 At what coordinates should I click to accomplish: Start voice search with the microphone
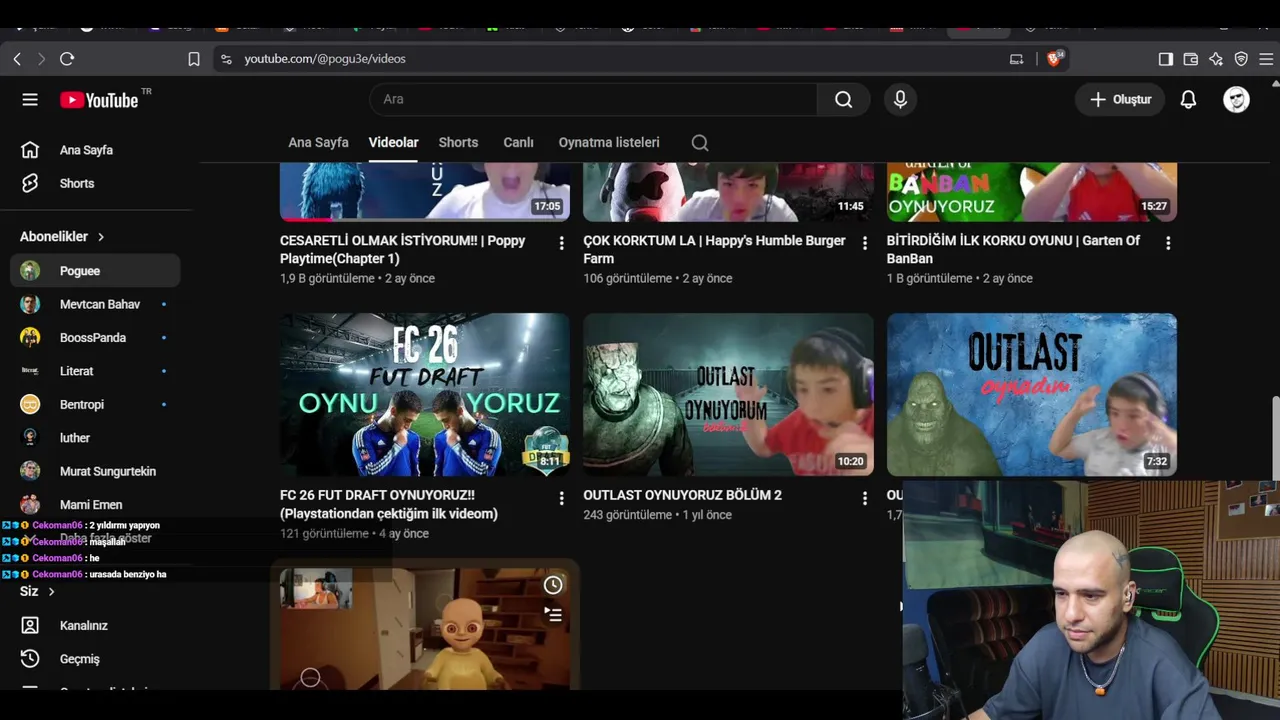900,99
